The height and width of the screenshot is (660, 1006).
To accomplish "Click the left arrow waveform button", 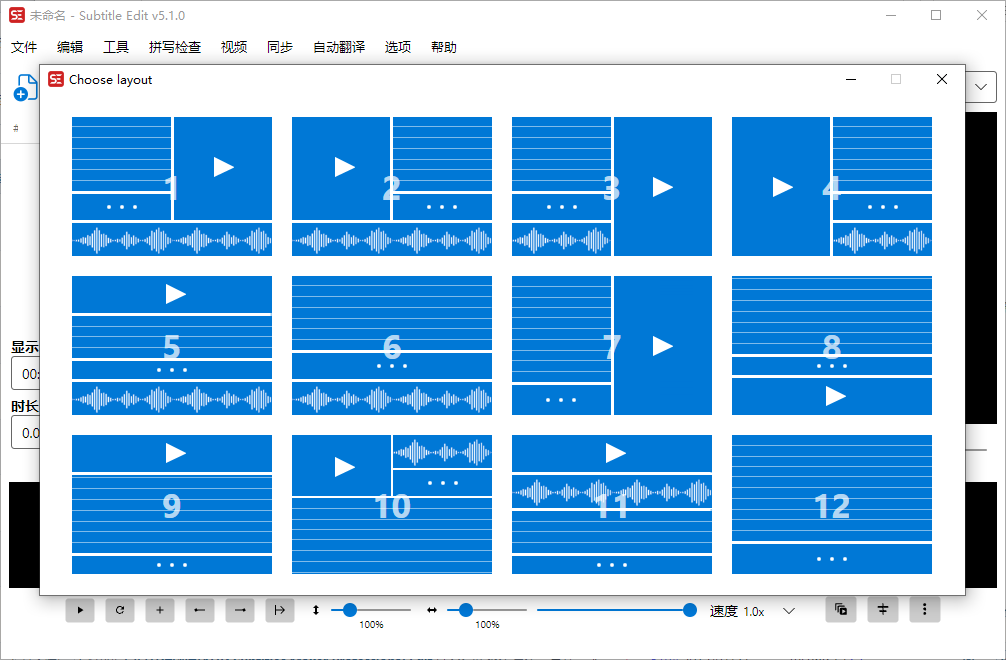I will coord(200,610).
